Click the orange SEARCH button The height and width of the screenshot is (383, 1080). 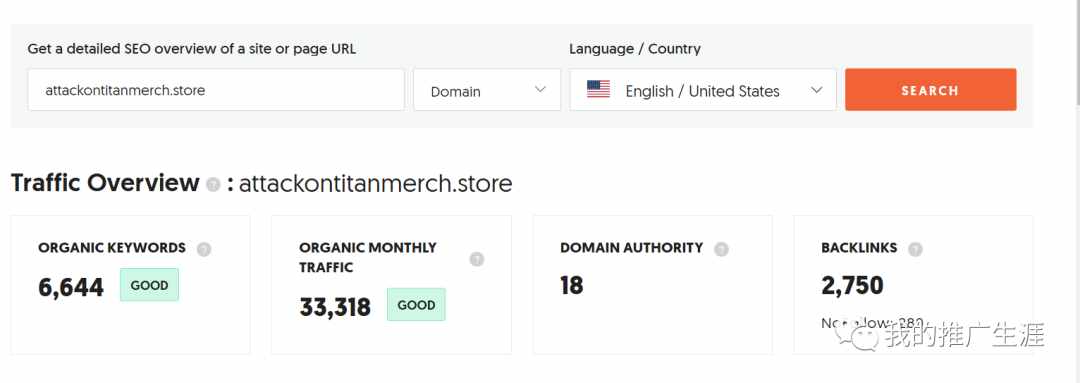[x=931, y=90]
